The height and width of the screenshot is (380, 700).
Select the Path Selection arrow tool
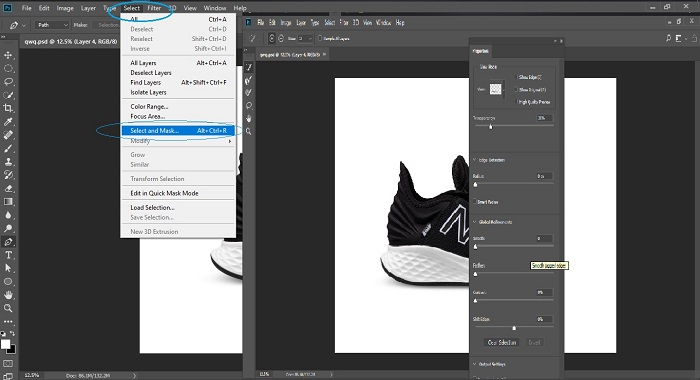(x=8, y=268)
